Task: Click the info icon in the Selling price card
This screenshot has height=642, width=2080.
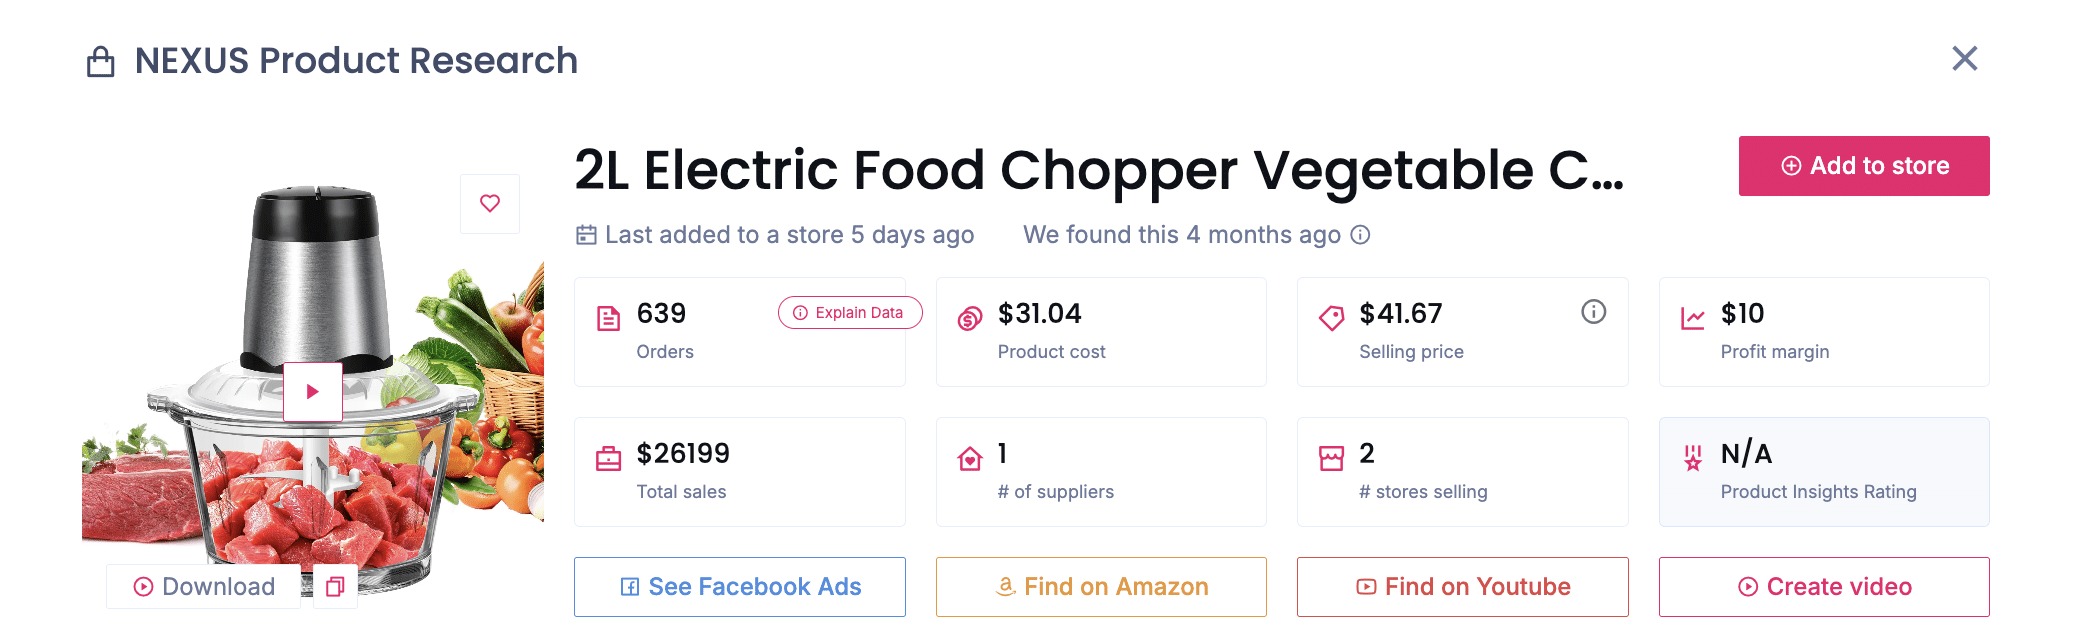Action: tap(1593, 312)
